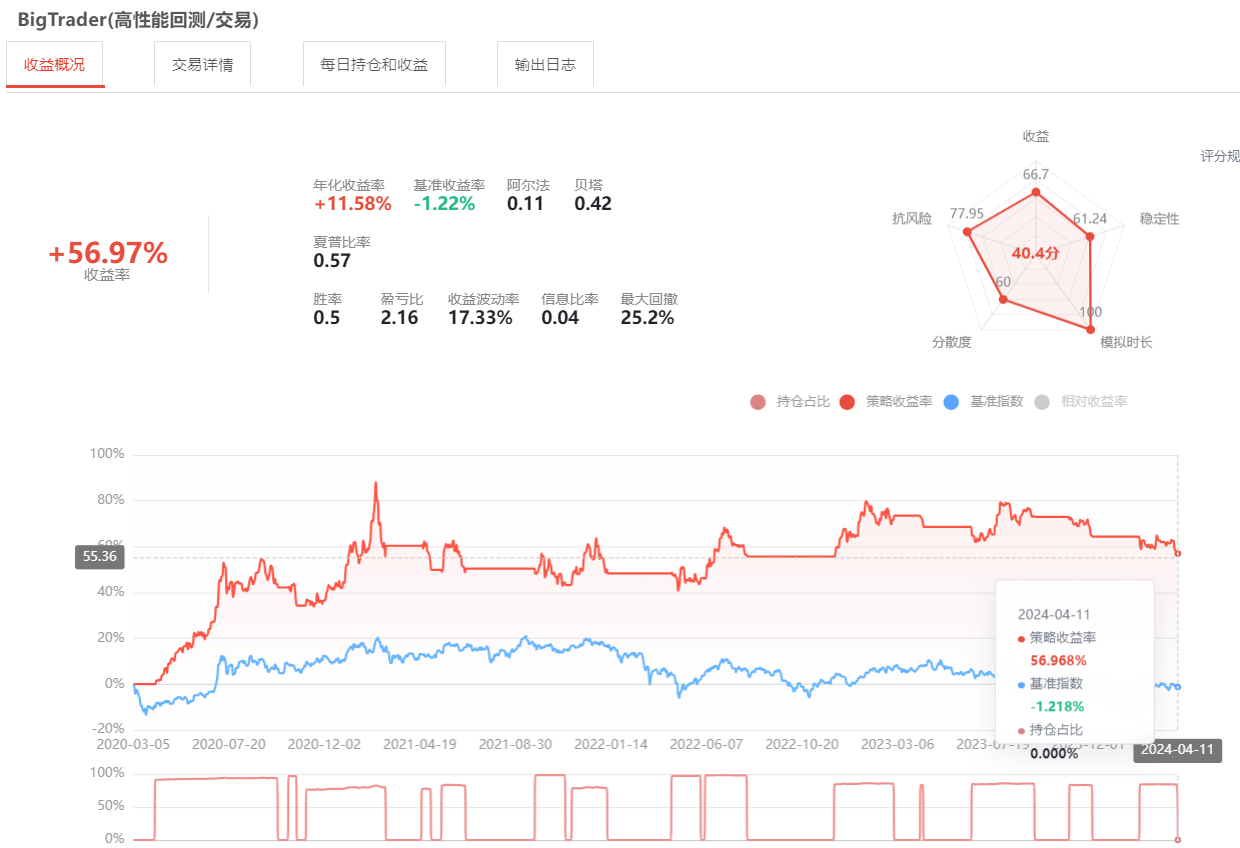
Task: Click the 55.36 y-axis value label
Action: pos(100,557)
